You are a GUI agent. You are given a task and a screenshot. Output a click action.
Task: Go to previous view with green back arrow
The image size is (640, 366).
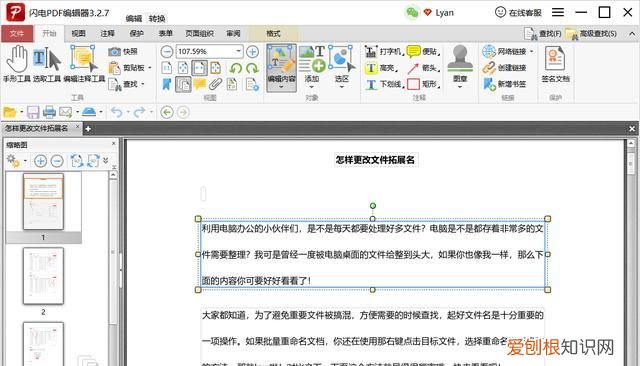click(167, 112)
